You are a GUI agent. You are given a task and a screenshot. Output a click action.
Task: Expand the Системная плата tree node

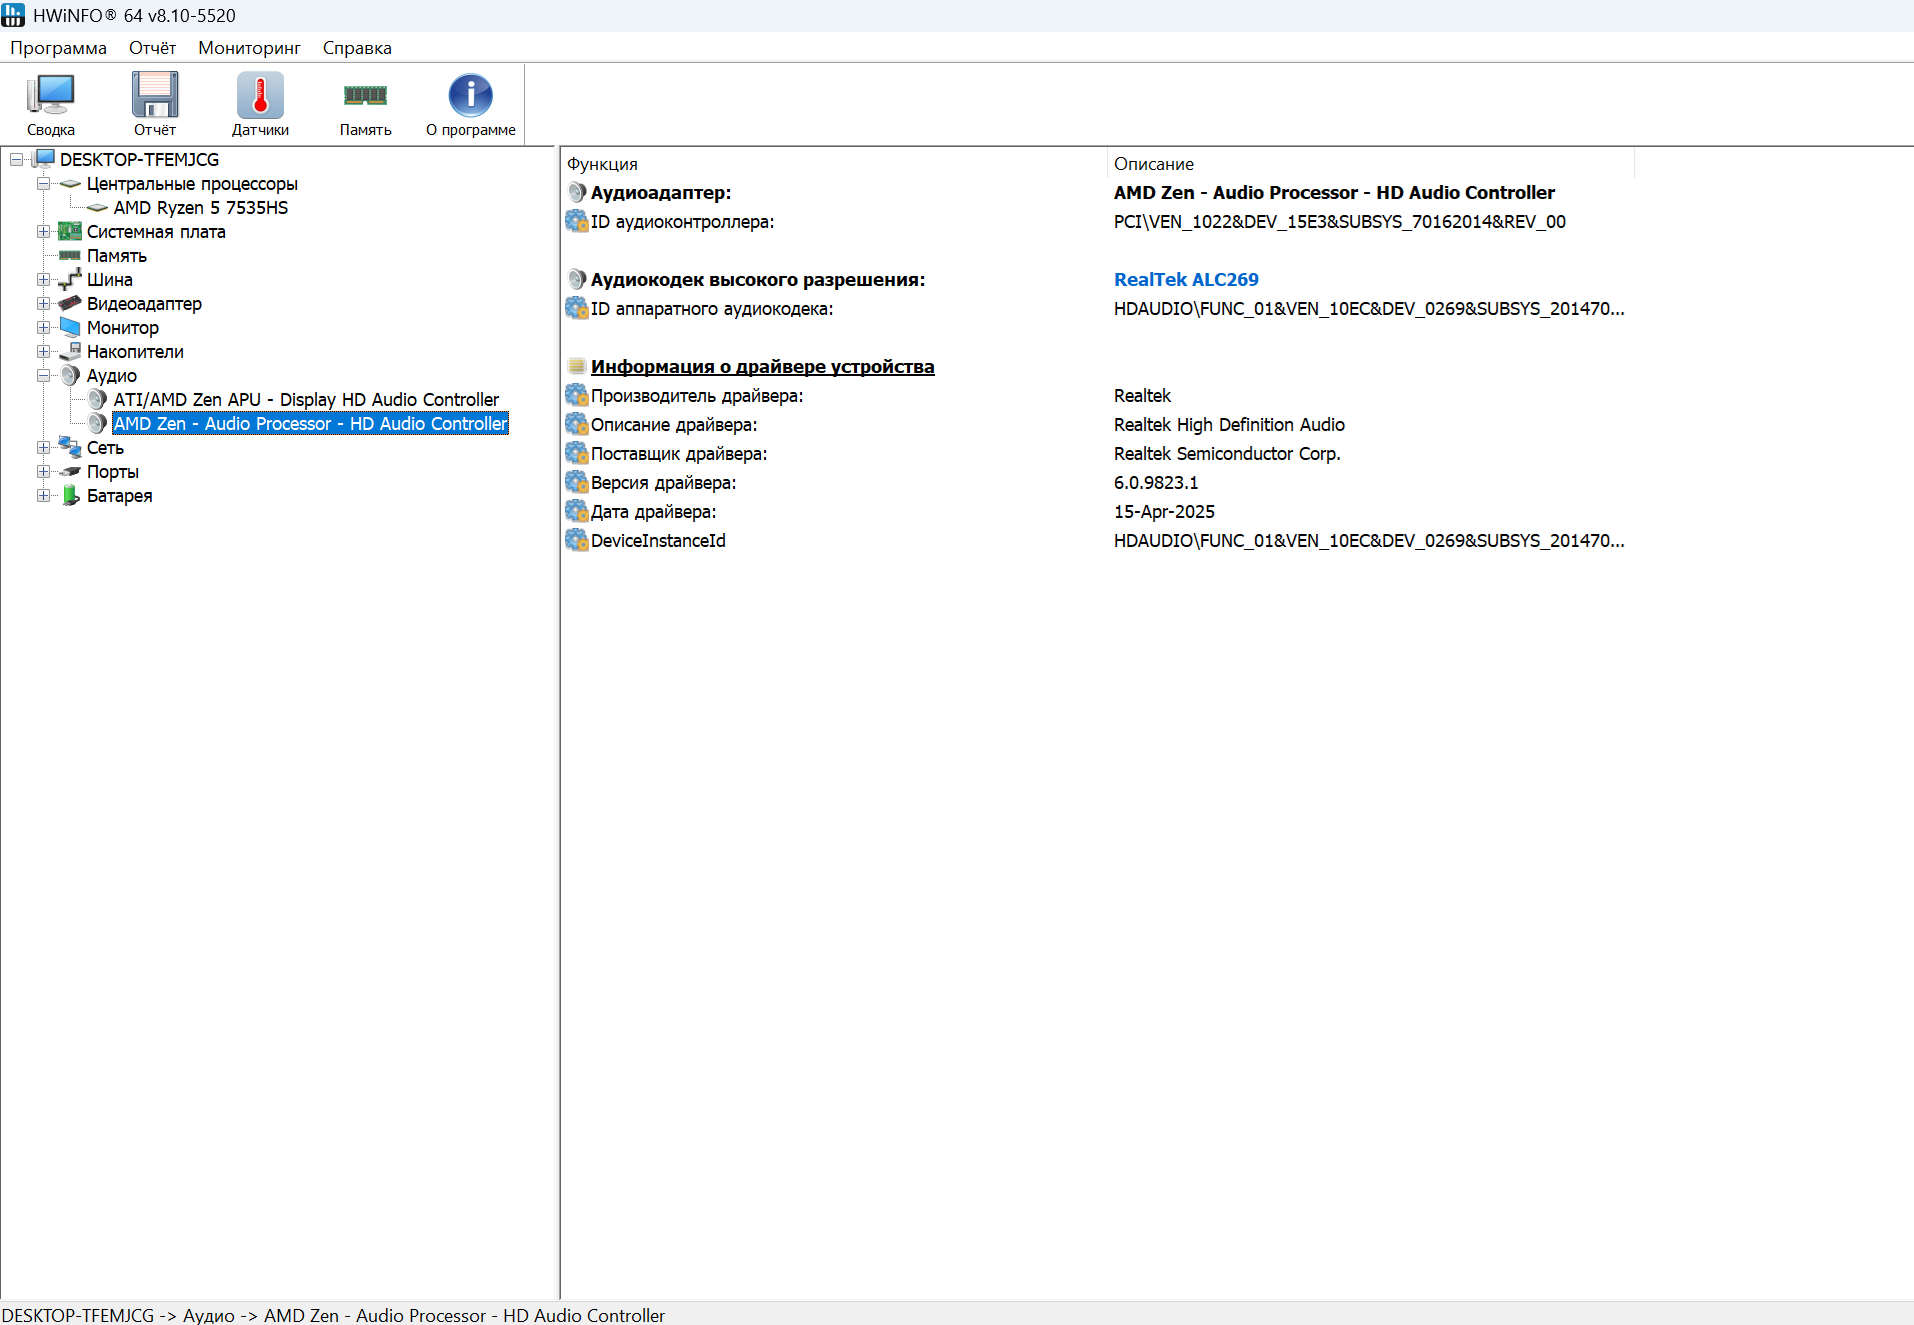(43, 232)
